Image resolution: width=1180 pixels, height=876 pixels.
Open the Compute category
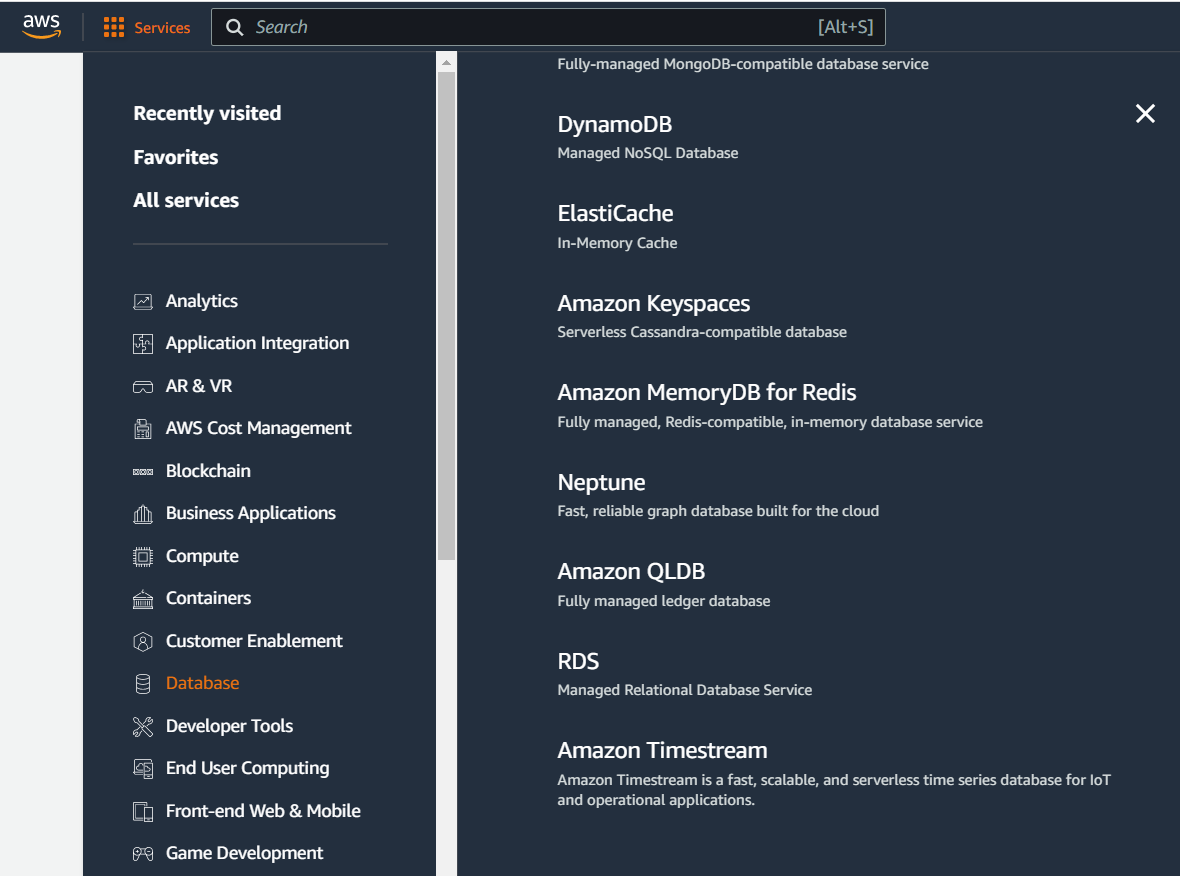coord(202,556)
